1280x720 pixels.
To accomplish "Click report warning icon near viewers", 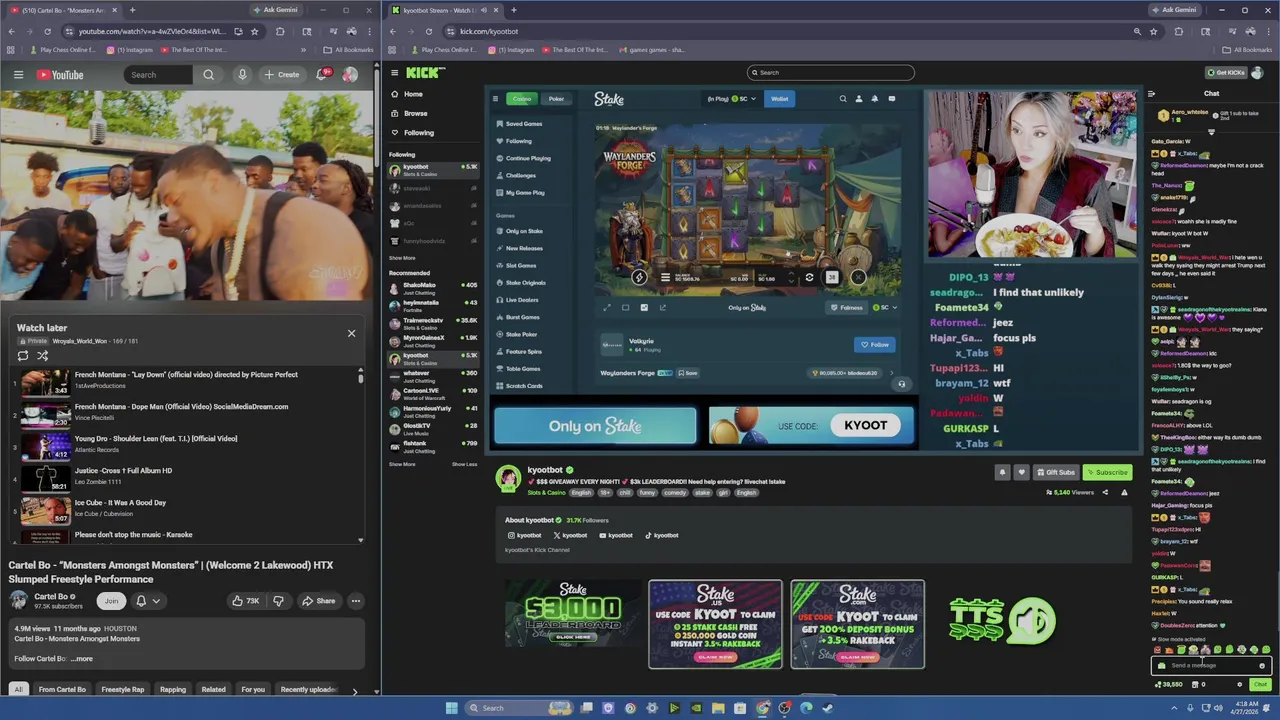I will click(x=1124, y=492).
